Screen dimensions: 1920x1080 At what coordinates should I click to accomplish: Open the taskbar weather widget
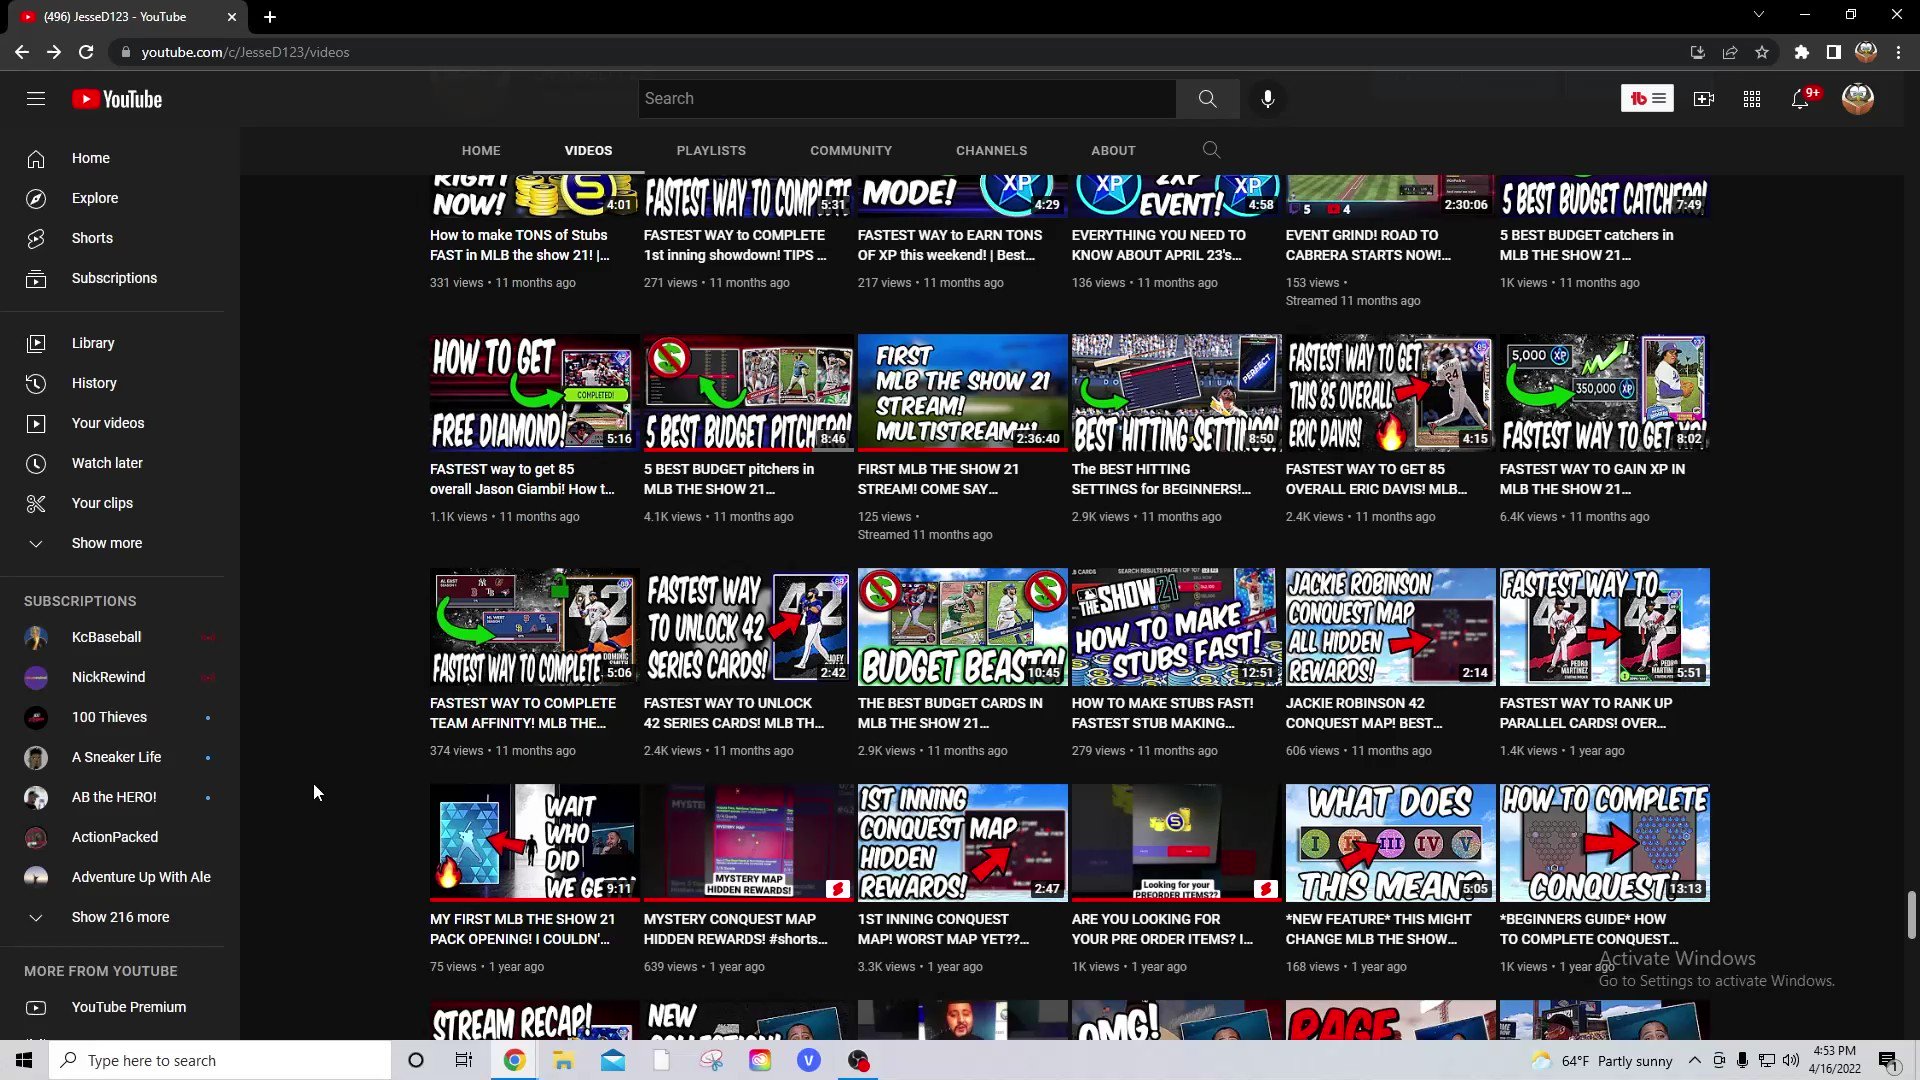[1602, 1060]
